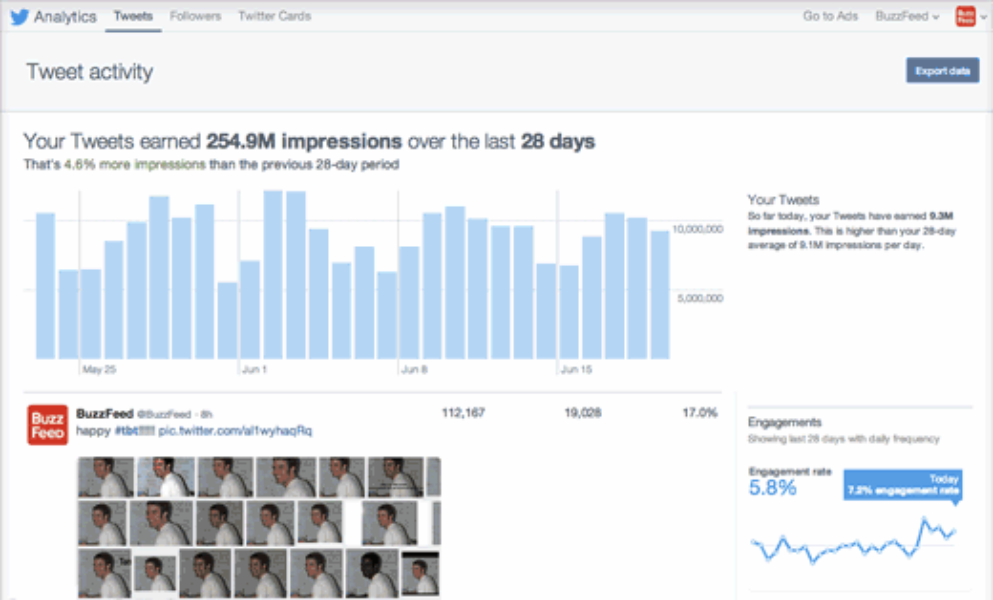
Task: Open the Tweets tab
Action: 133,17
